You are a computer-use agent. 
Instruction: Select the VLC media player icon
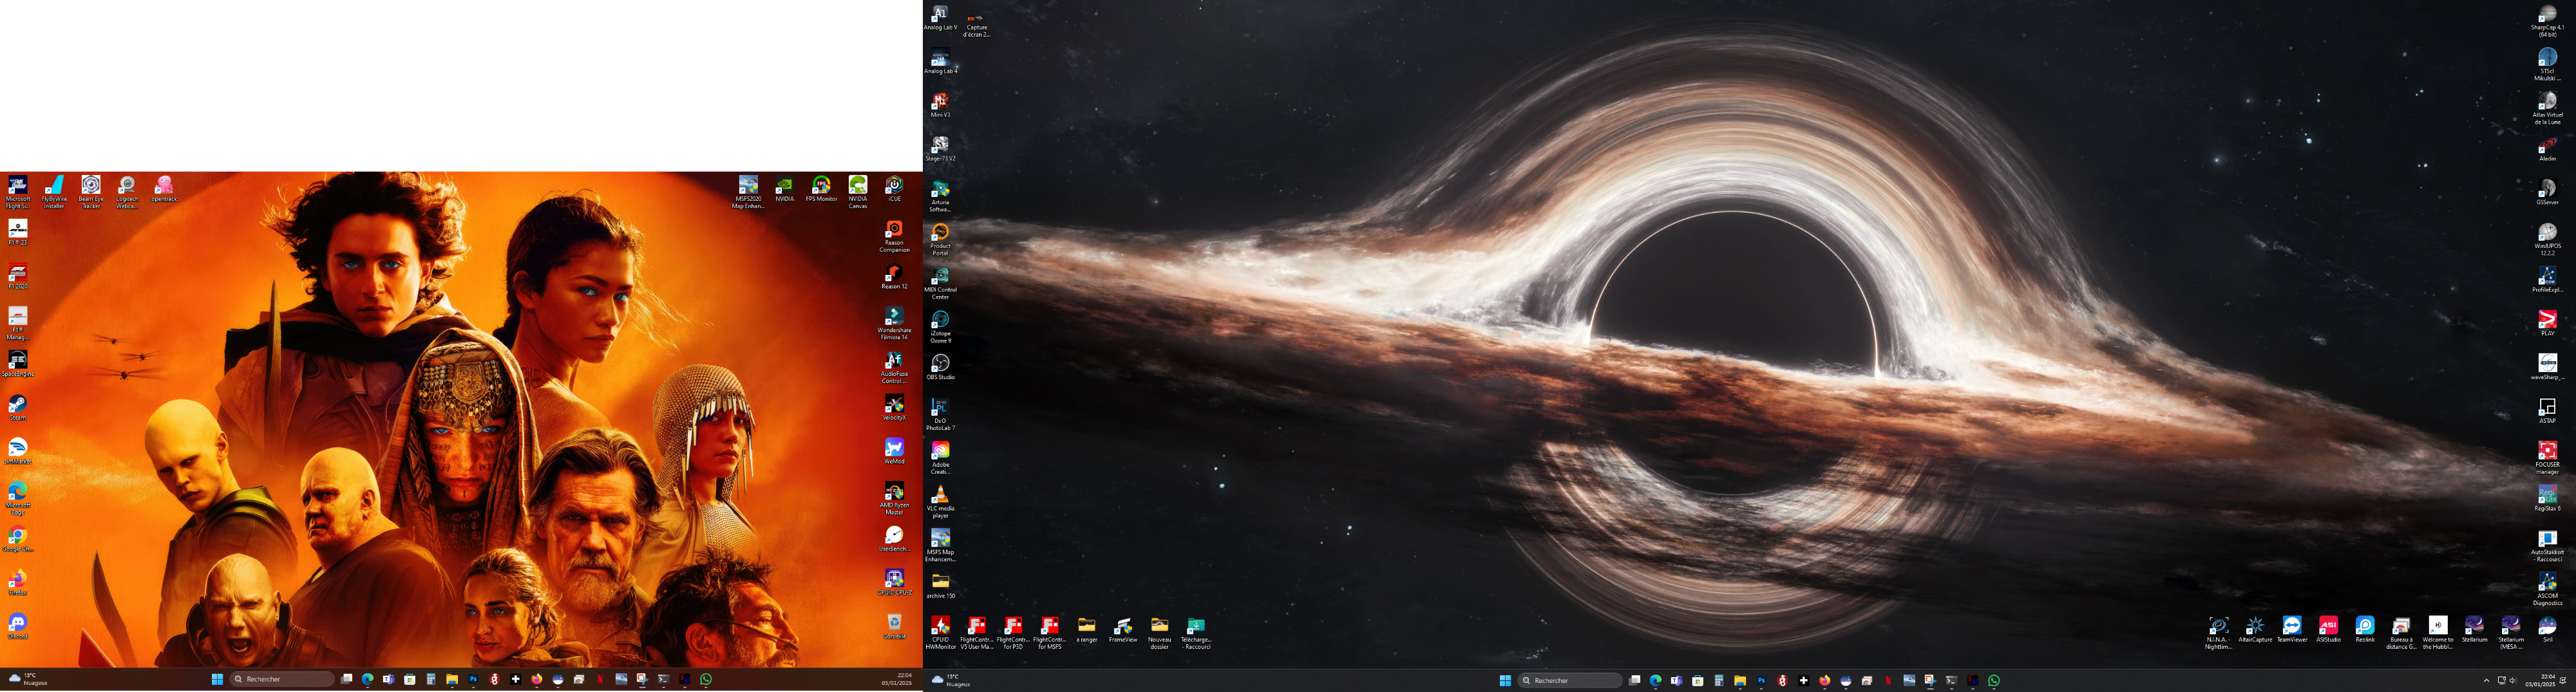(940, 502)
